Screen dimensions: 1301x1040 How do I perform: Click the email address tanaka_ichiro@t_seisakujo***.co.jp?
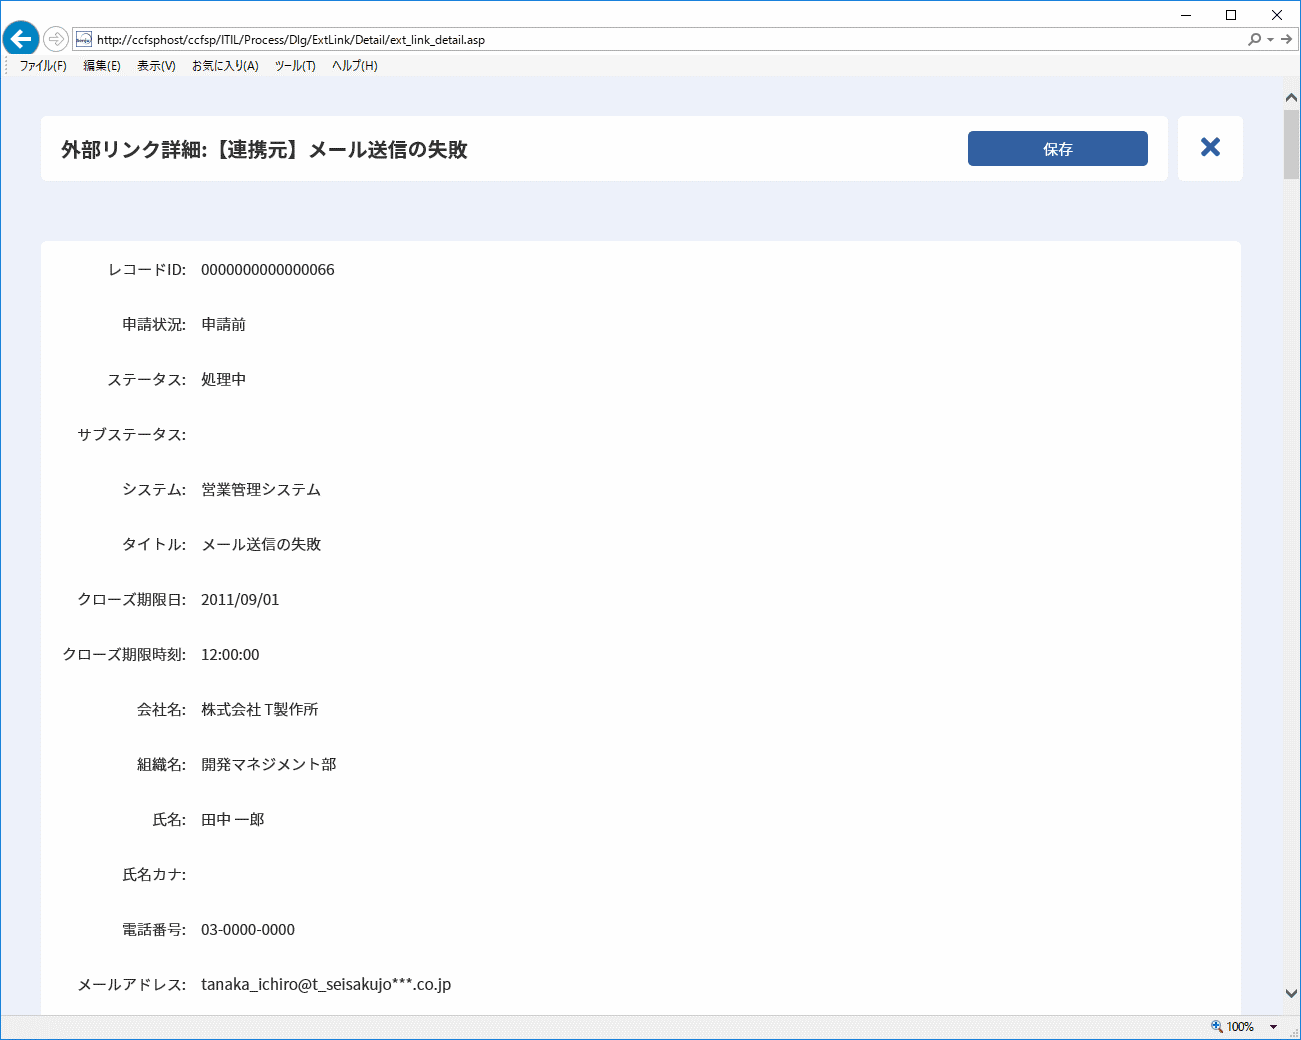coord(326,985)
